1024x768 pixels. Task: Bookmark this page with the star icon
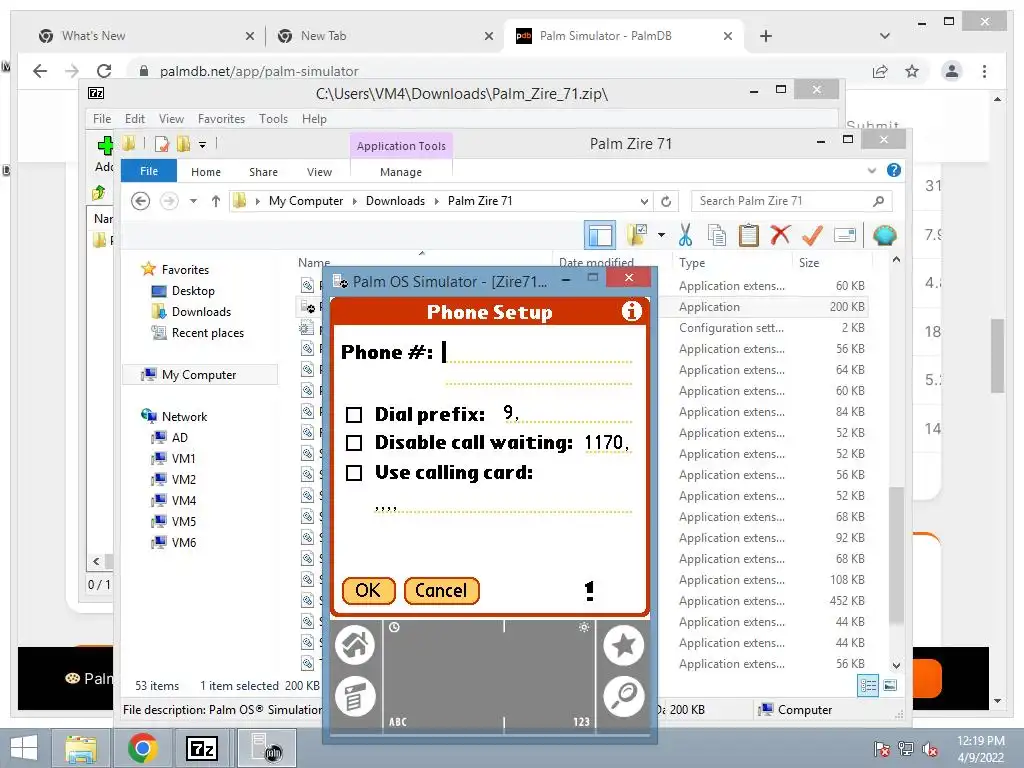click(x=912, y=71)
